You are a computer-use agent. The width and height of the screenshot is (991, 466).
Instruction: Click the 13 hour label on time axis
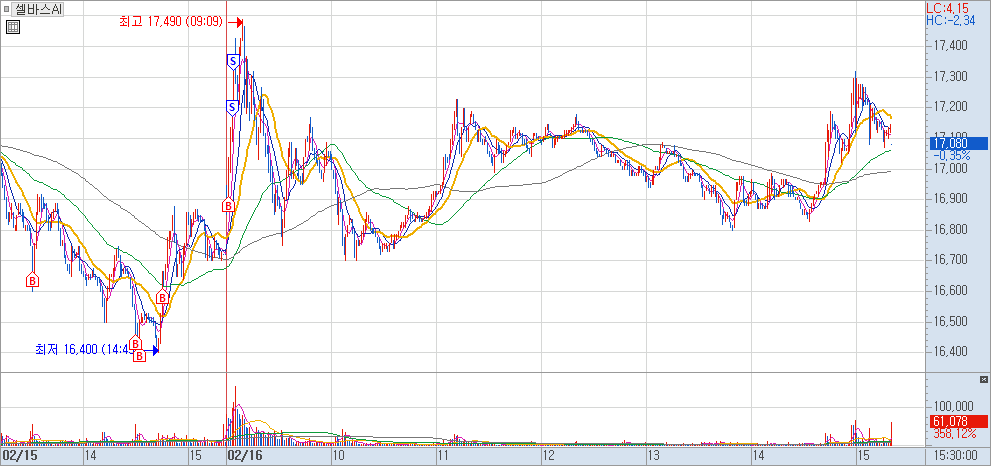[653, 455]
